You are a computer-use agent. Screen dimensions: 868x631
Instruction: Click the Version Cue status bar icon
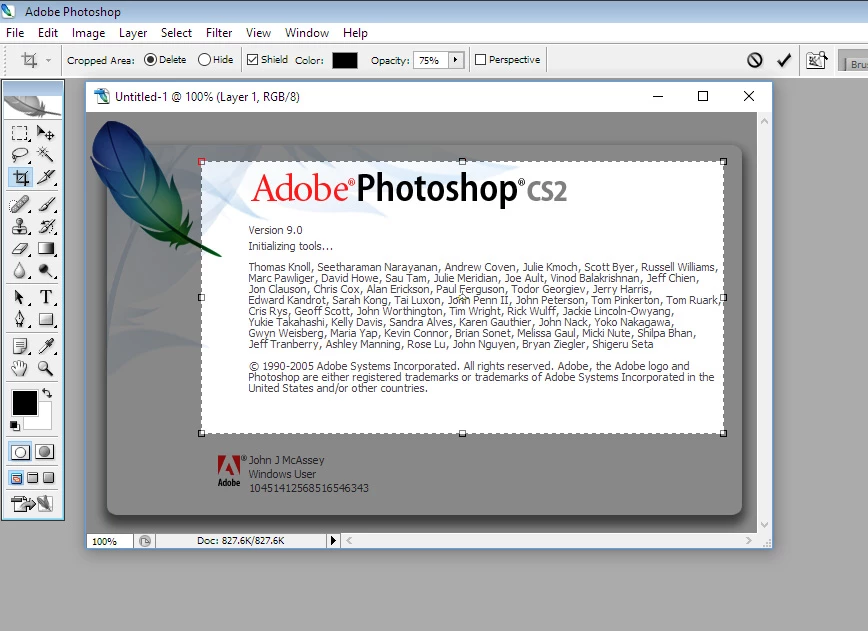(x=145, y=541)
